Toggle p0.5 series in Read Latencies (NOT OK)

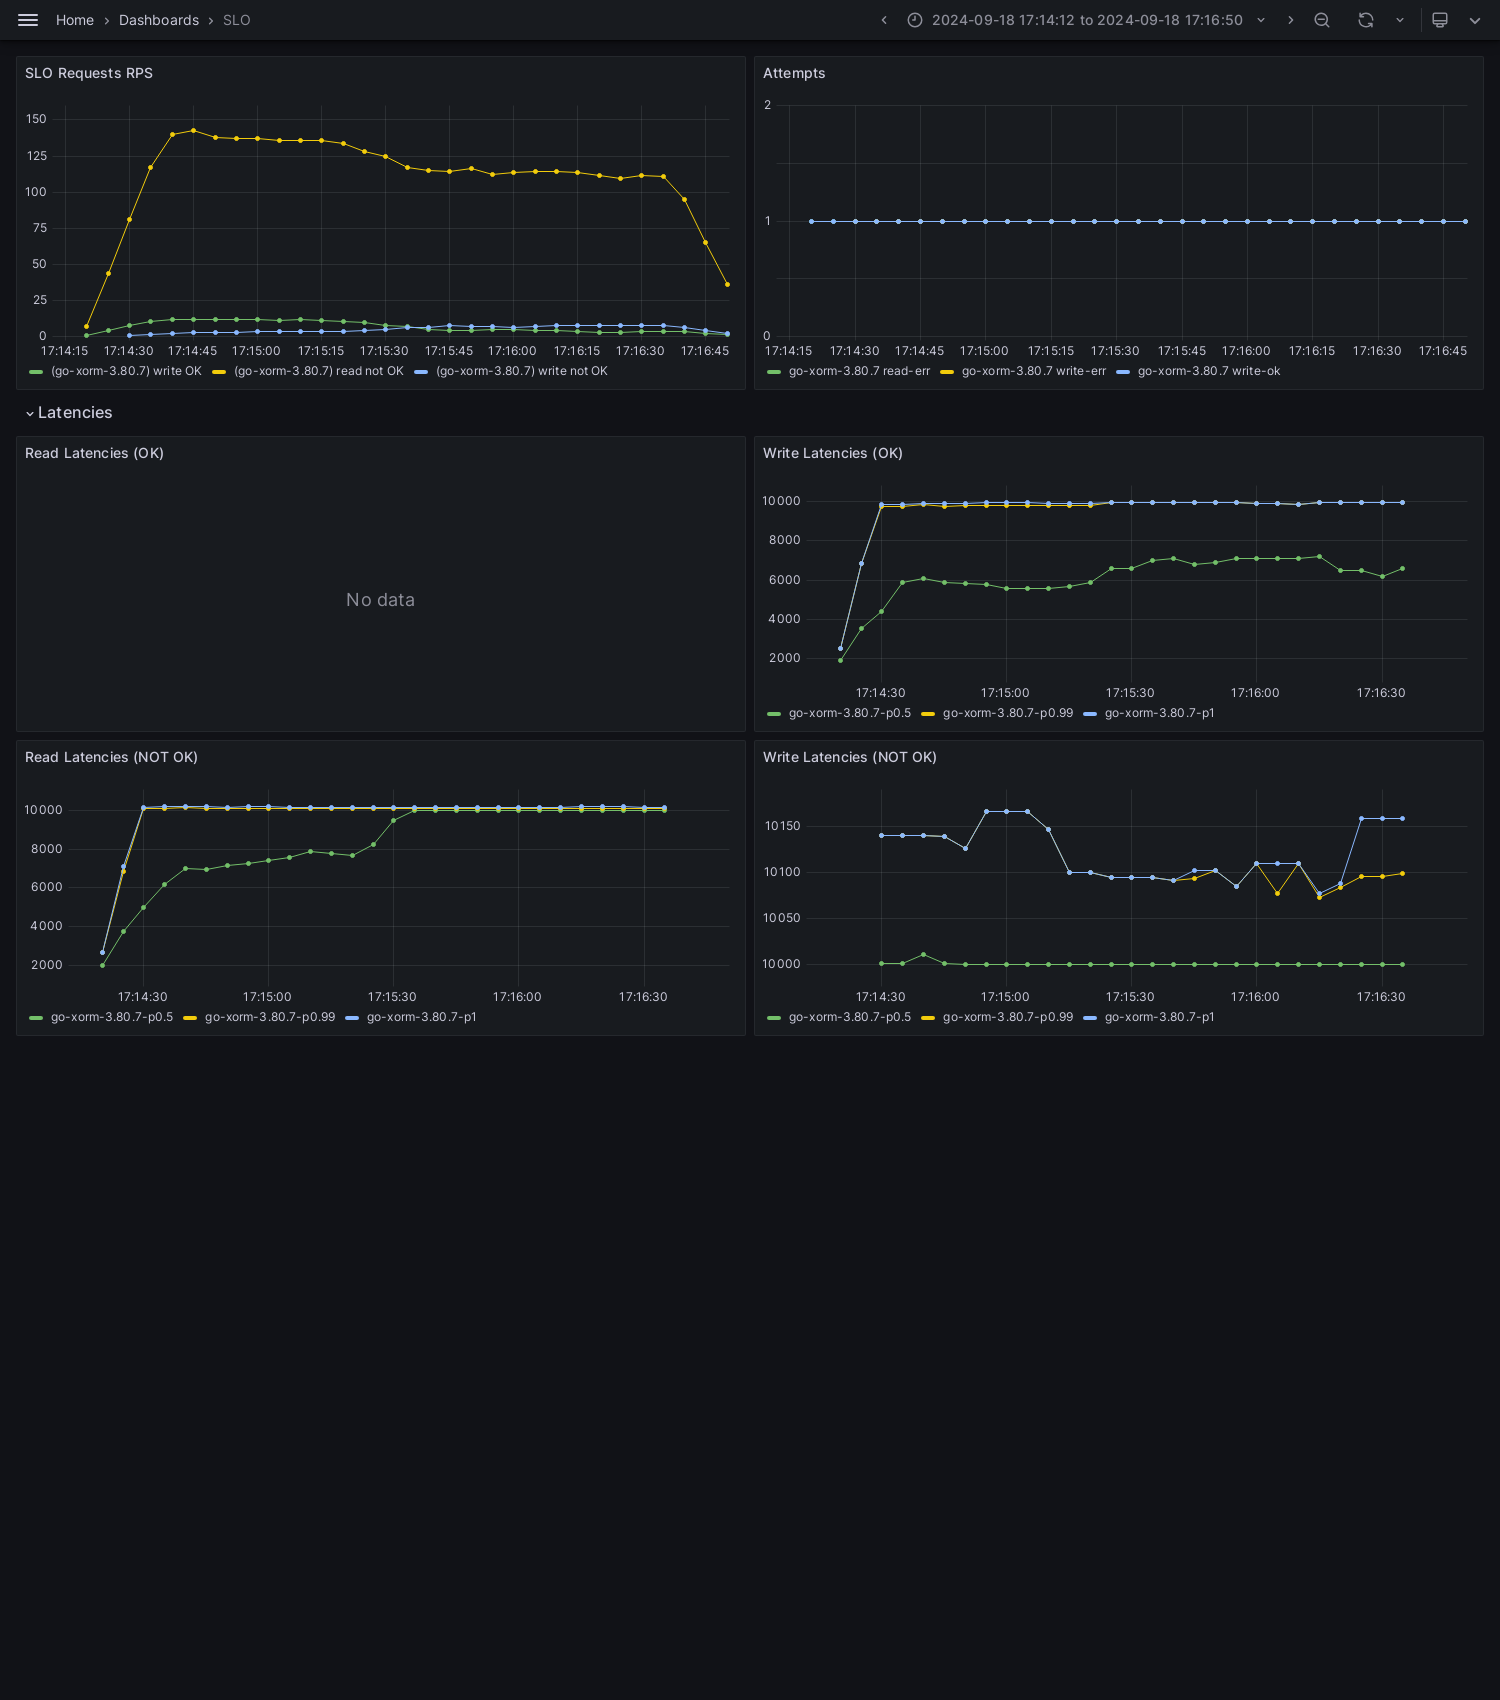[x=112, y=1017]
